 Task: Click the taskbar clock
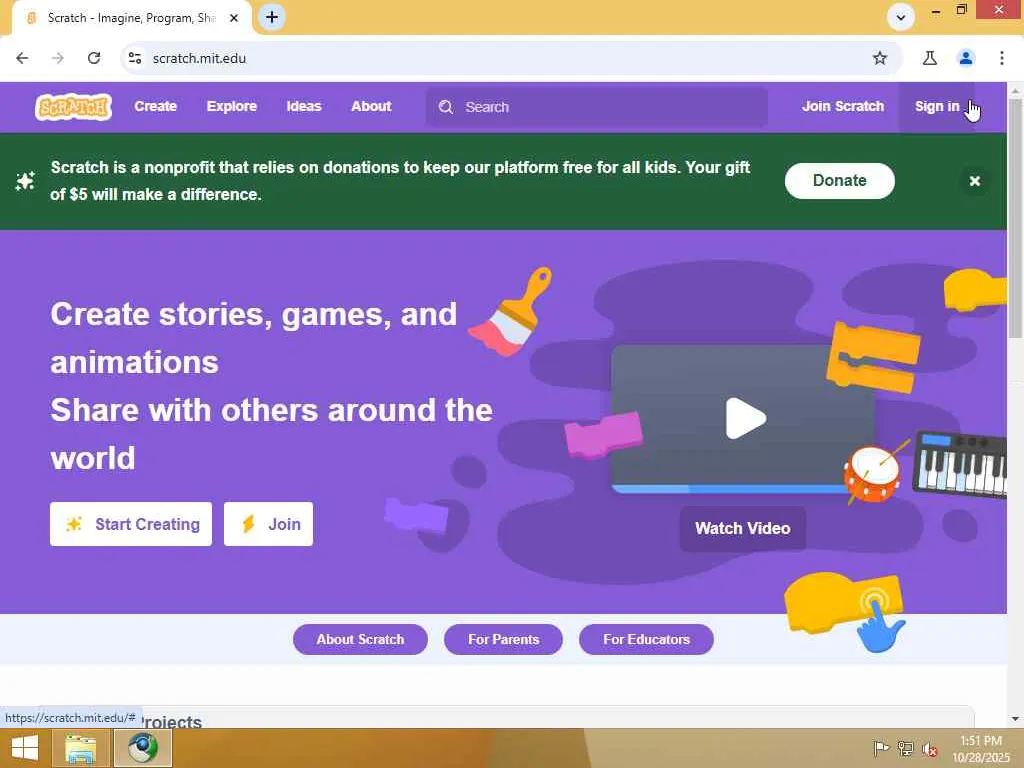pyautogui.click(x=980, y=748)
